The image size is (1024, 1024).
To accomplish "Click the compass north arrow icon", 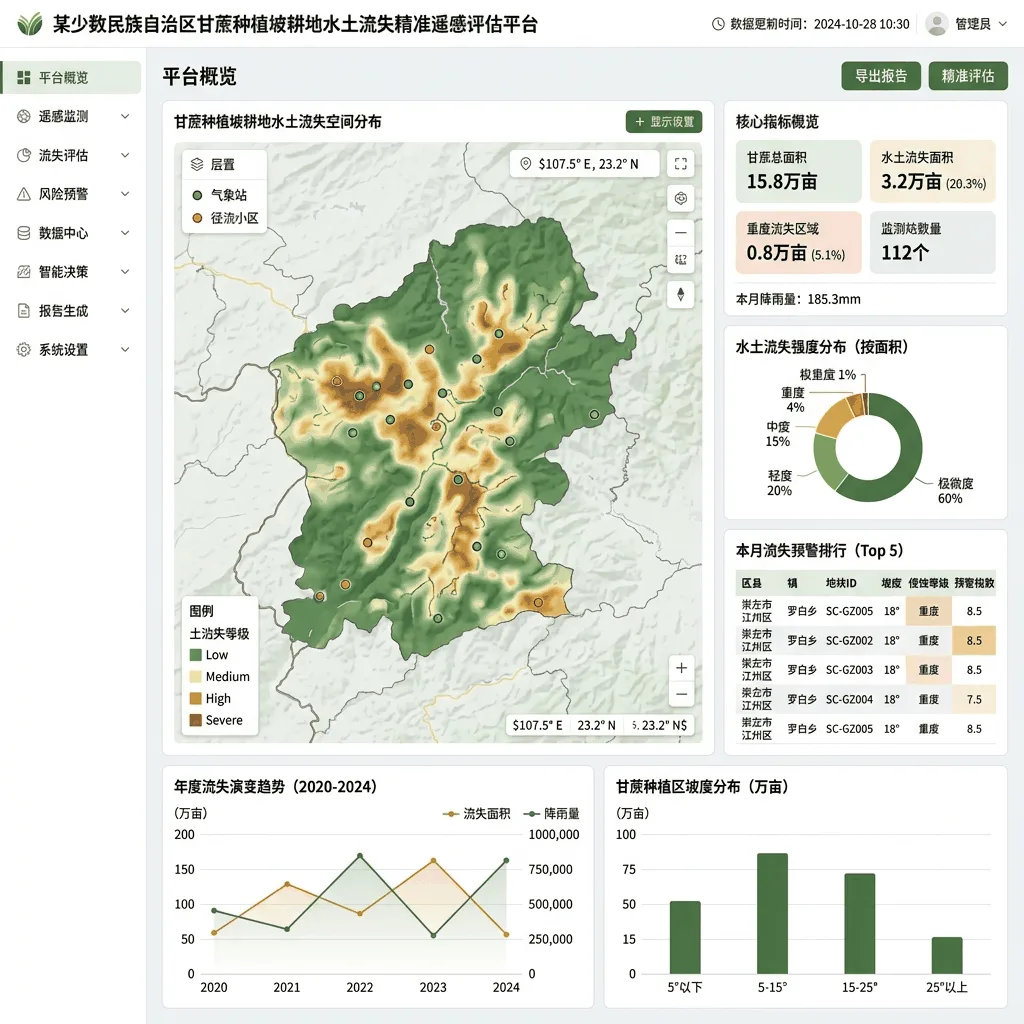I will (680, 295).
